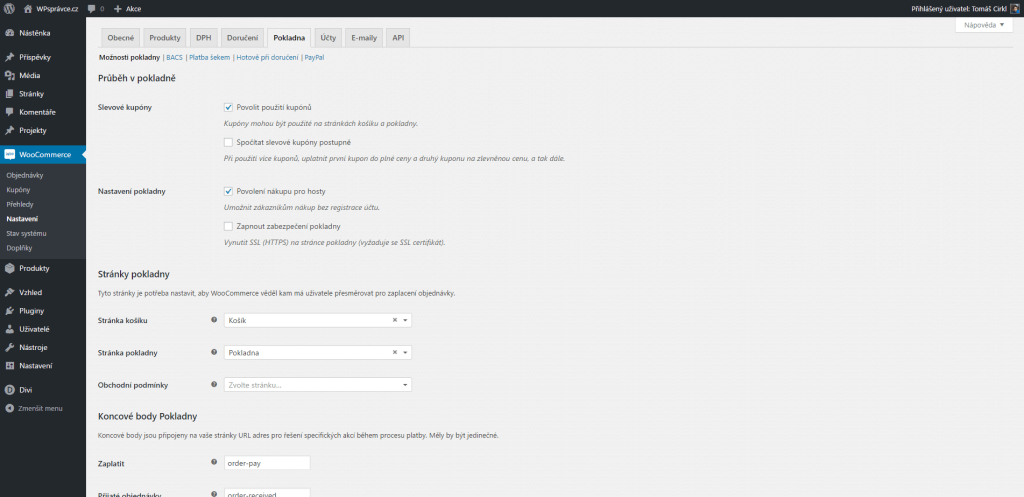The width and height of the screenshot is (1024, 497).
Task: Click the Uživatelé person icon
Action: (x=9, y=329)
